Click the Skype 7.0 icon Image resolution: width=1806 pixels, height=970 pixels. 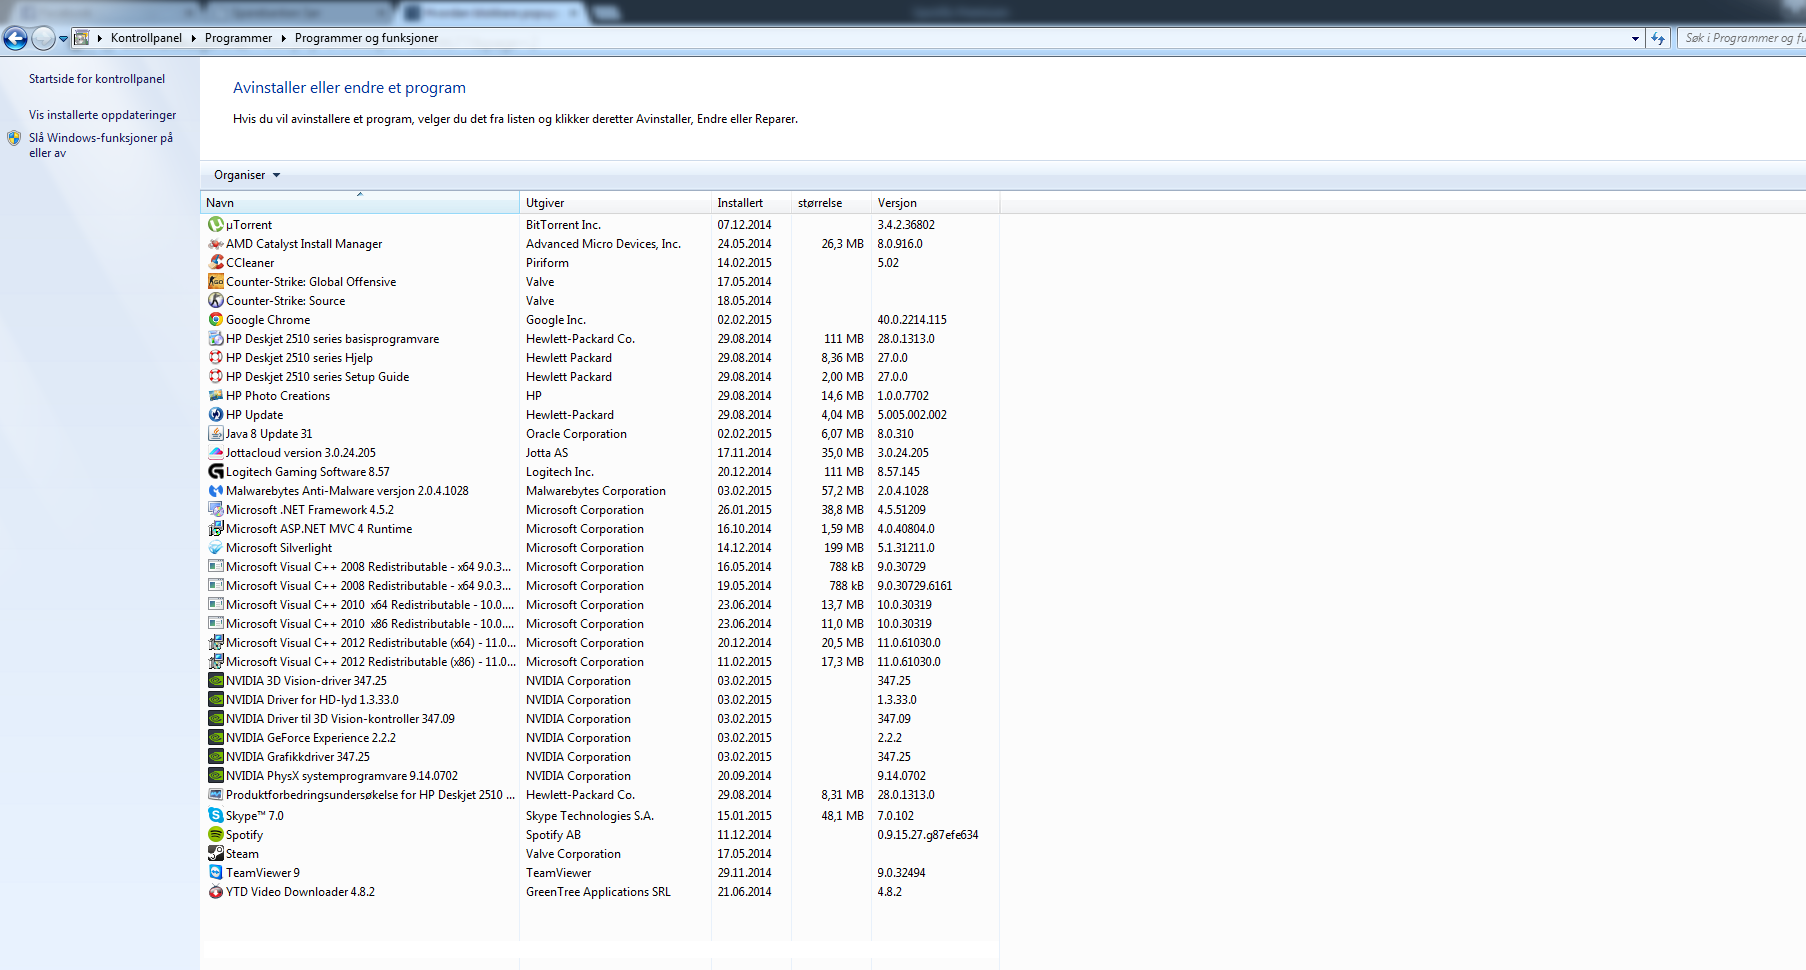point(215,816)
